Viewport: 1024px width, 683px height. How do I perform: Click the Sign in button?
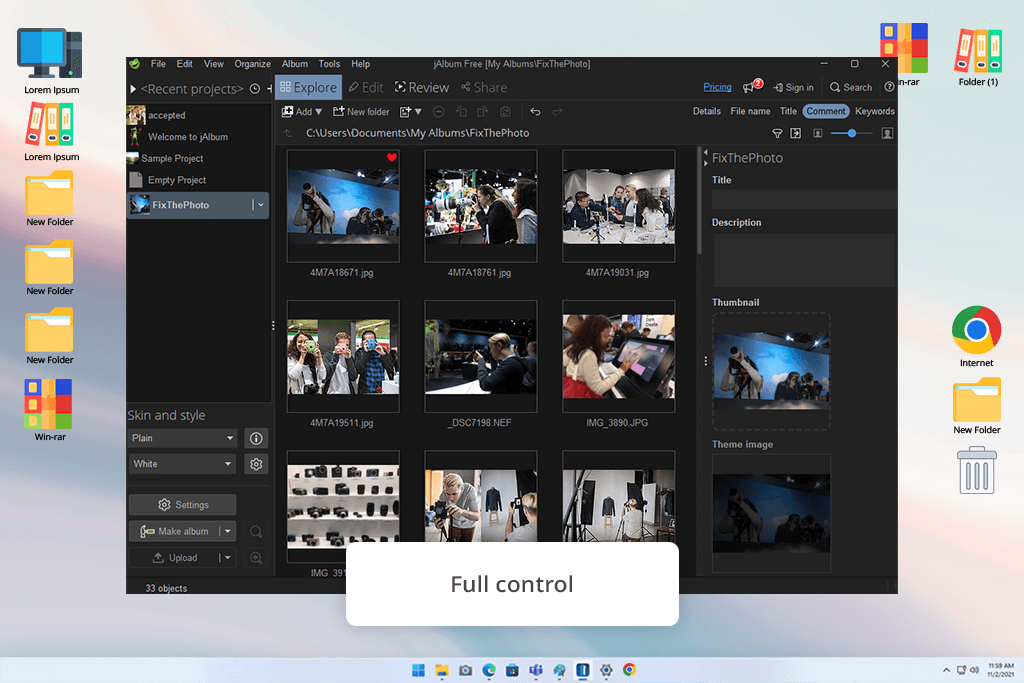793,87
